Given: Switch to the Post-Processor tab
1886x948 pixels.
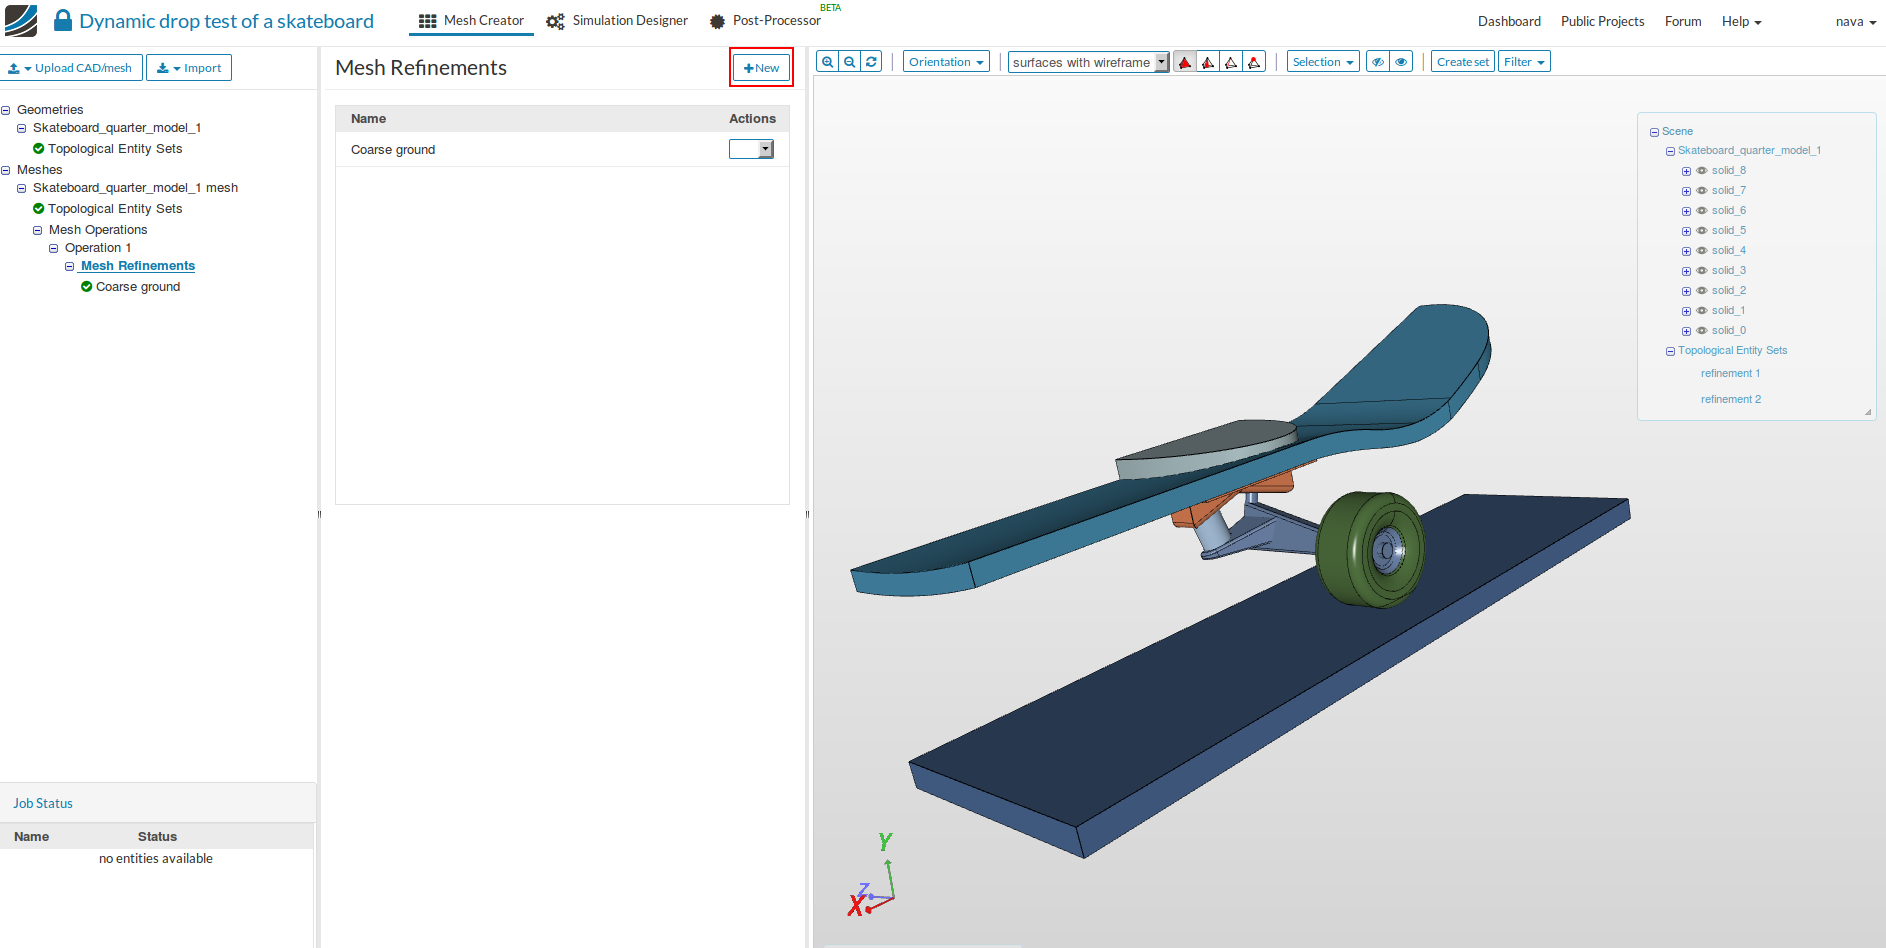Looking at the screenshot, I should 766,21.
